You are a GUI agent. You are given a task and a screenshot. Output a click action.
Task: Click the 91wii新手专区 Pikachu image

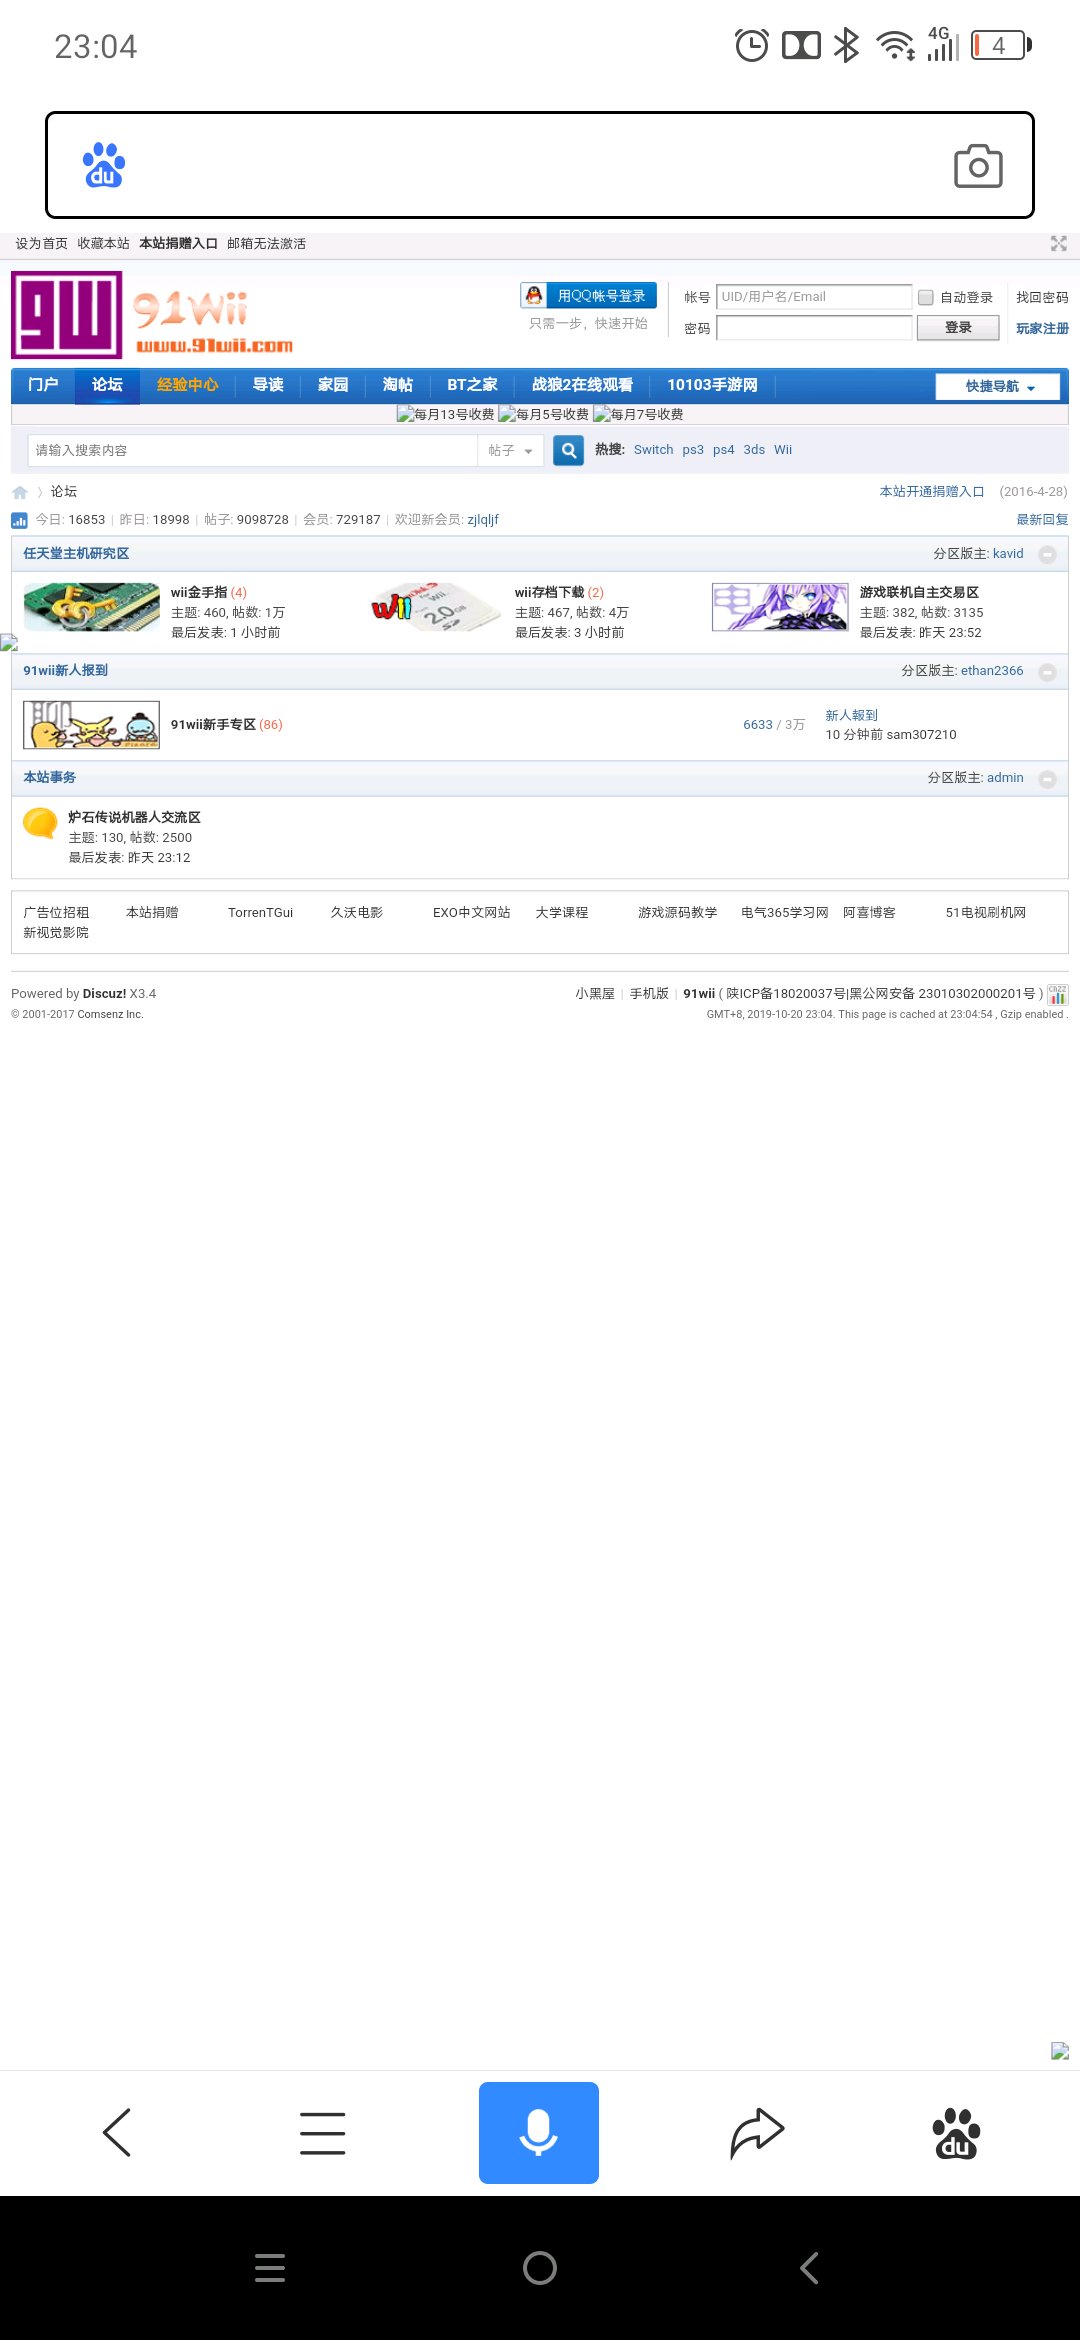click(x=91, y=725)
